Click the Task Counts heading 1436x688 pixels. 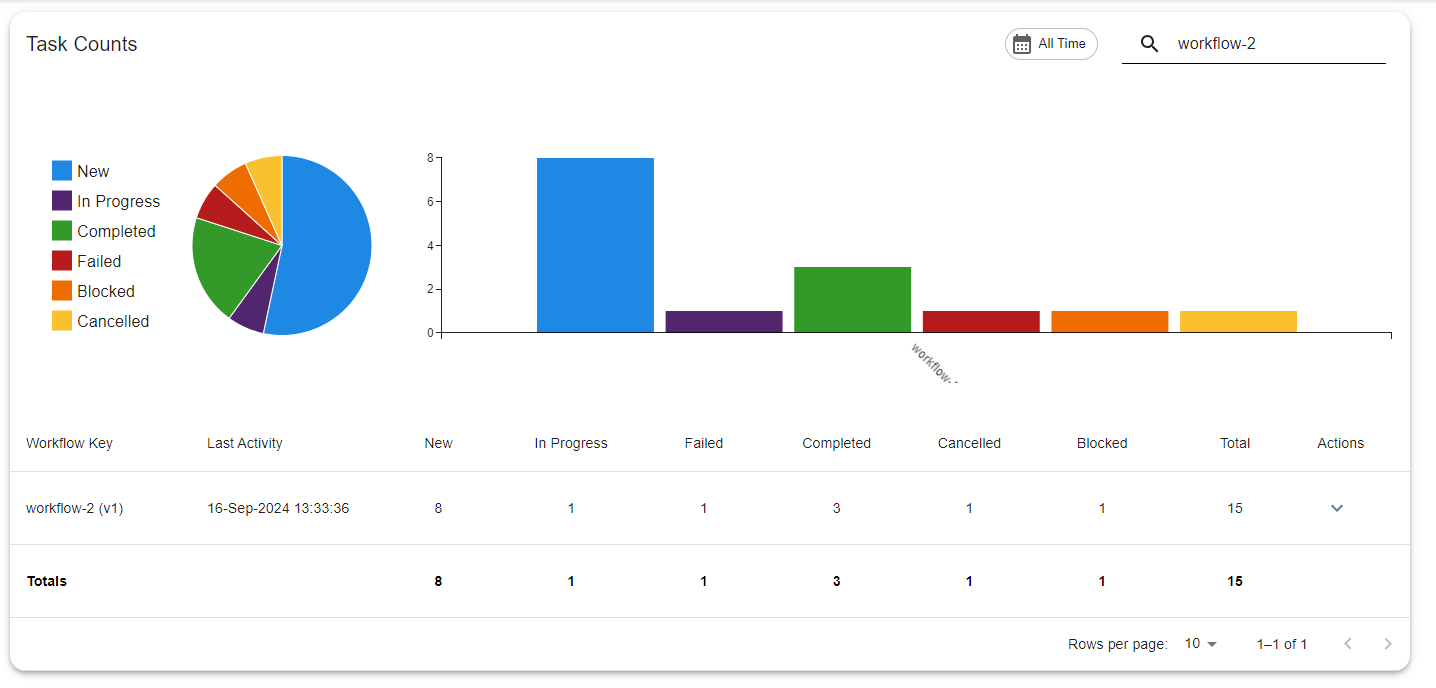82,44
